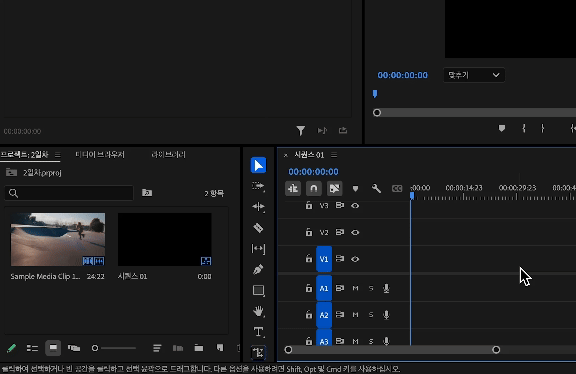Open 프로젝트 panel menu
The image size is (576, 374).
click(58, 155)
